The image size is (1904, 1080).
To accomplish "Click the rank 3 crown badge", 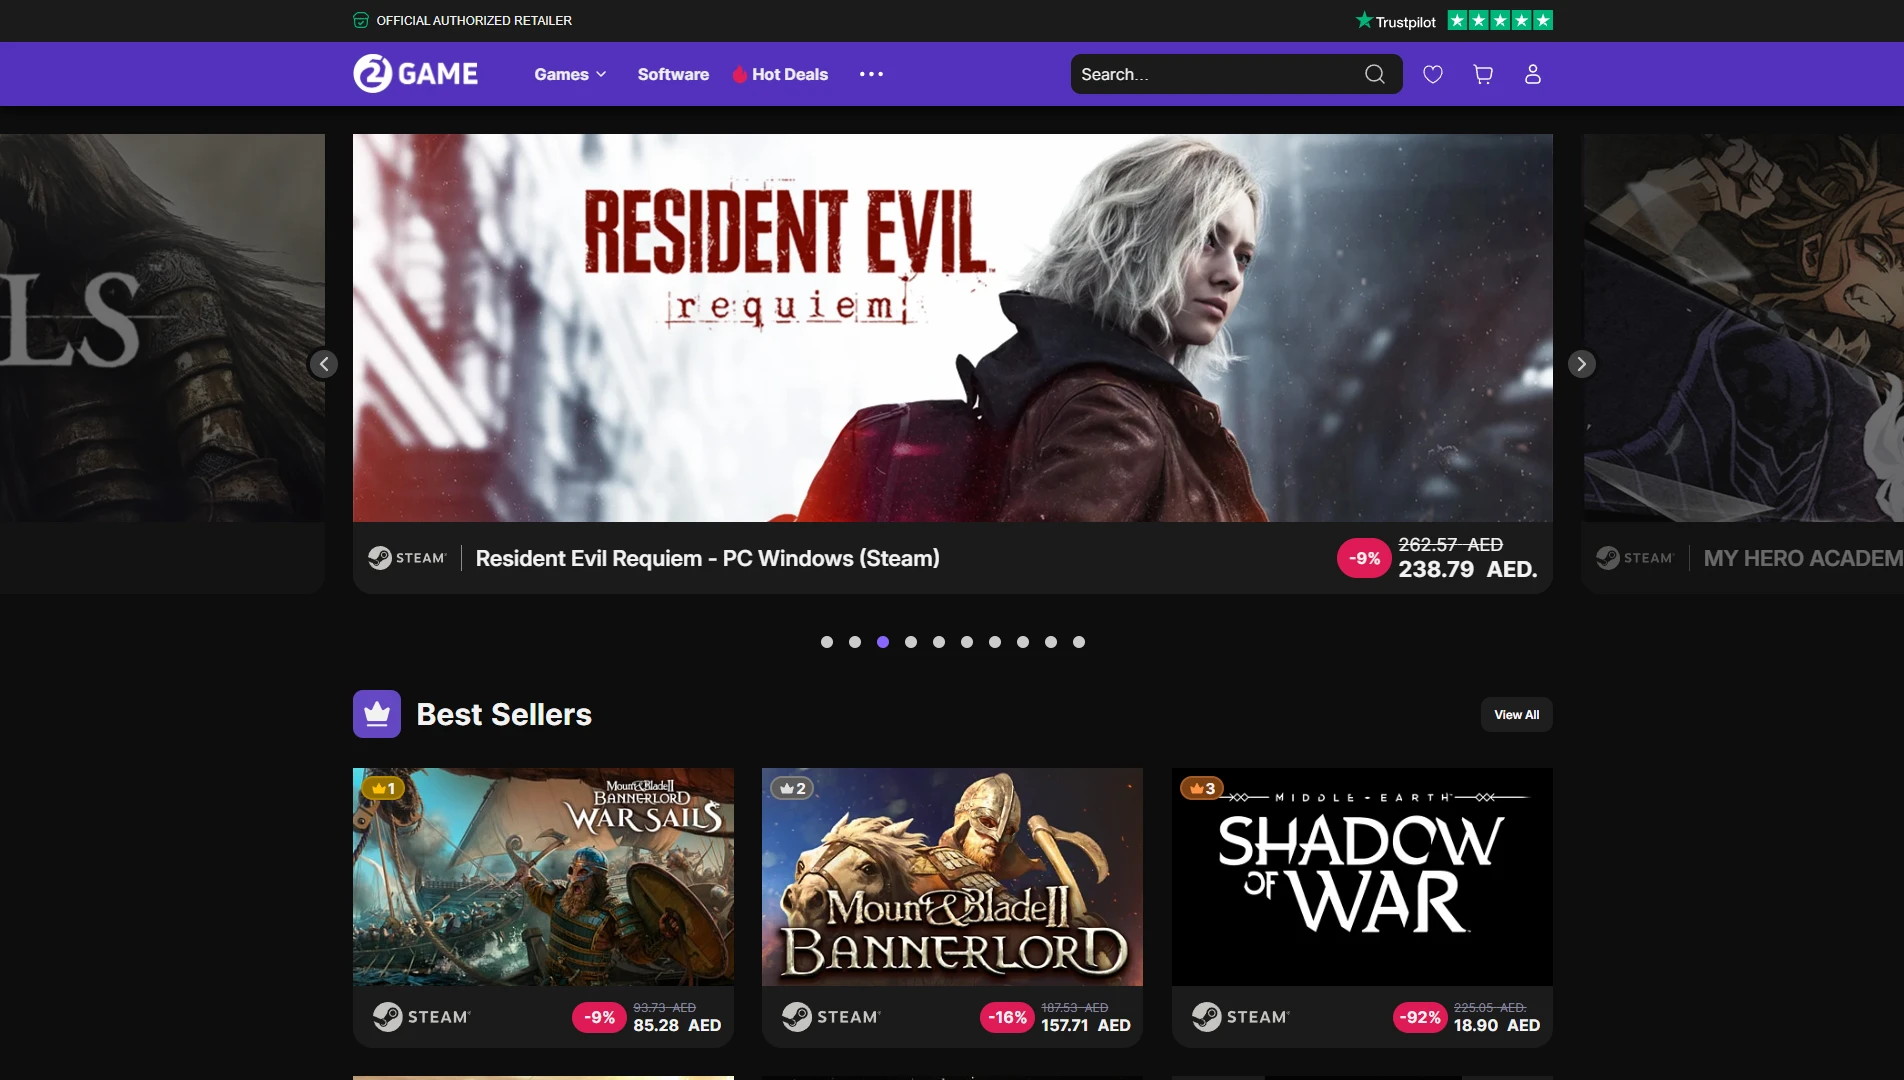I will click(x=1202, y=788).
